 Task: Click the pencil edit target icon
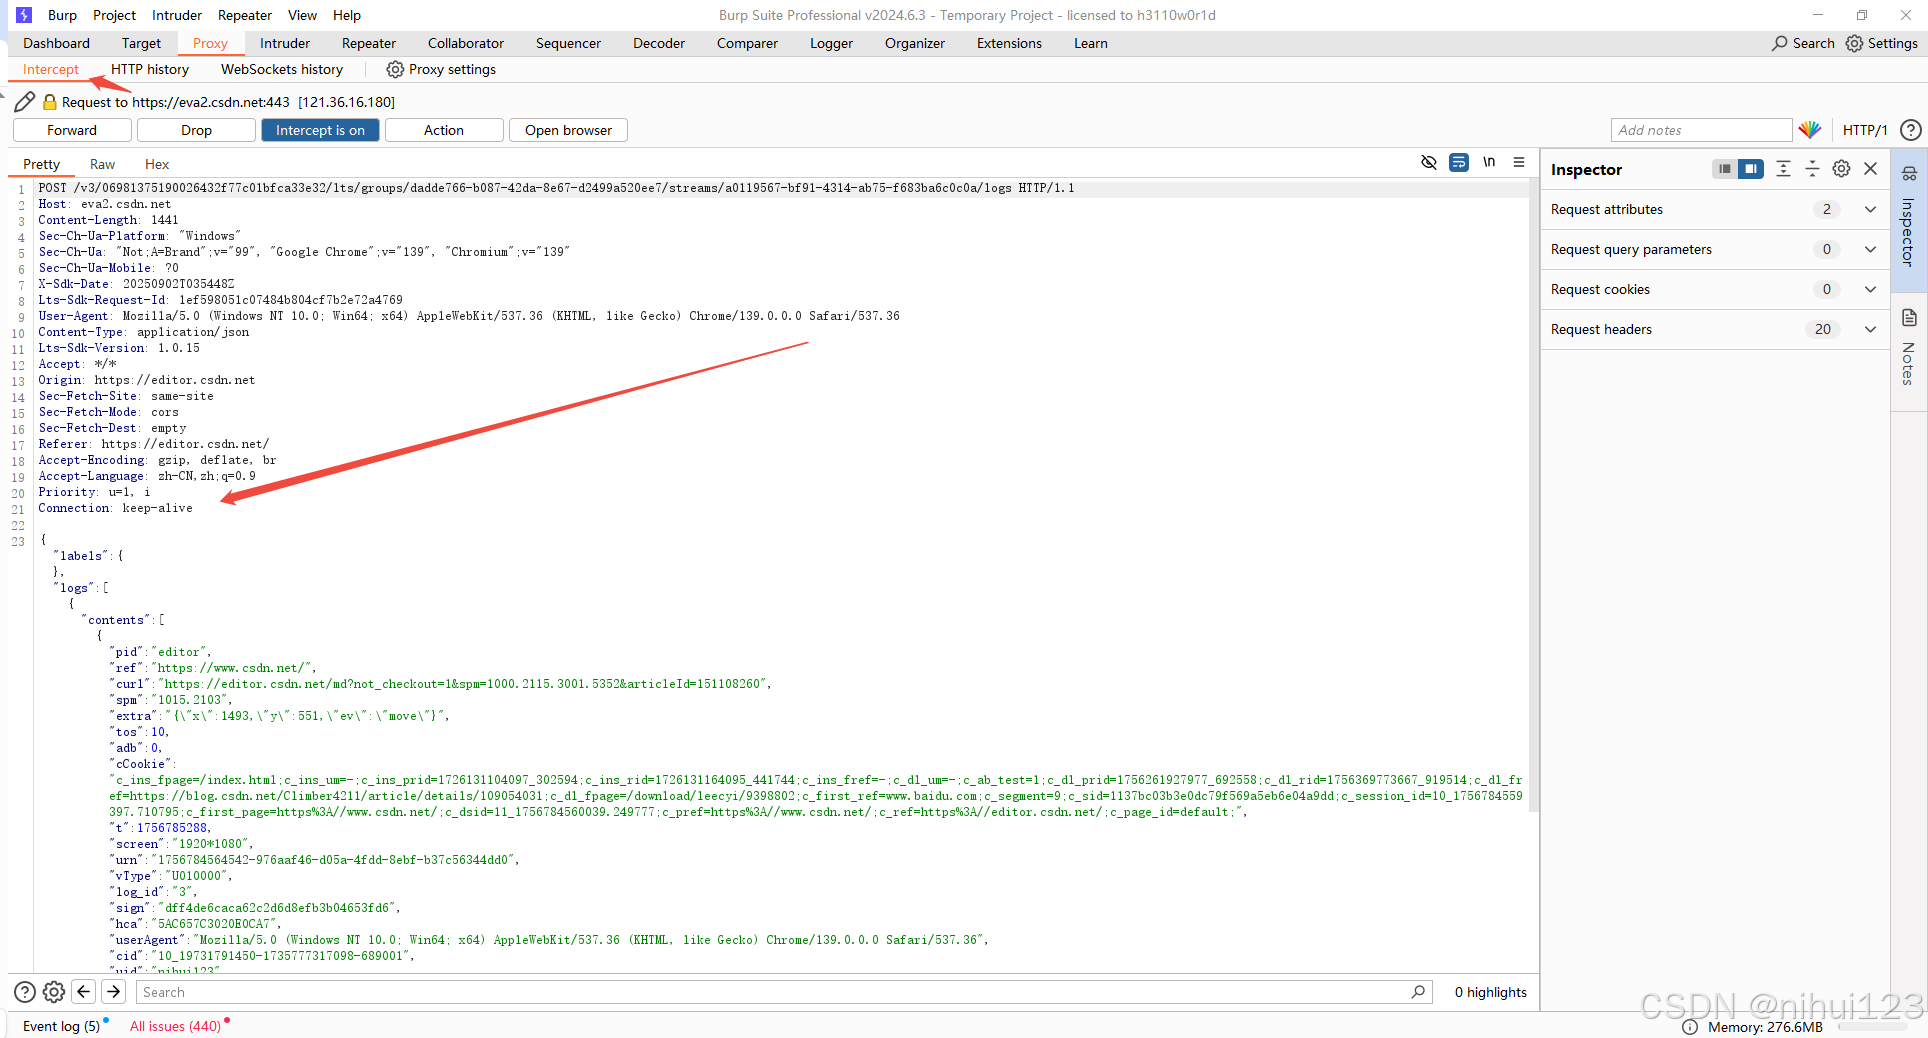click(x=25, y=102)
